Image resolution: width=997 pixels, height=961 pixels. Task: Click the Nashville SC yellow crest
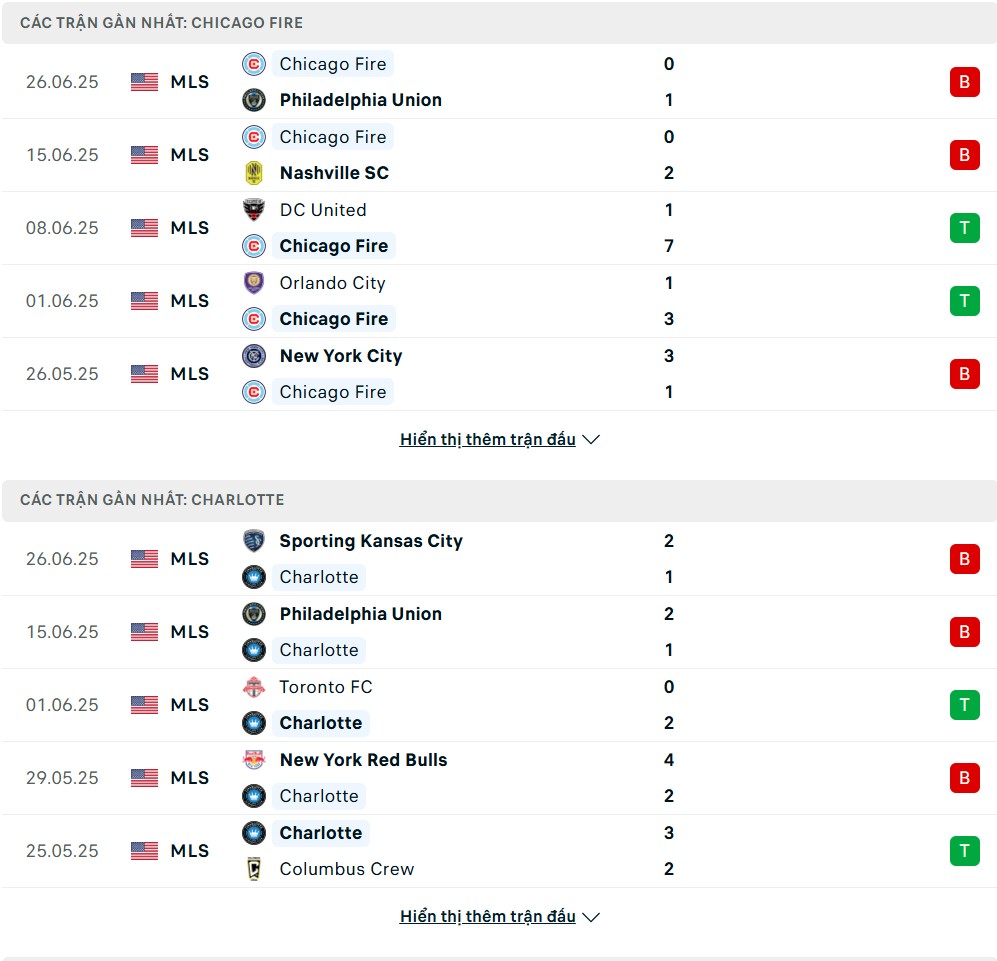coord(254,173)
